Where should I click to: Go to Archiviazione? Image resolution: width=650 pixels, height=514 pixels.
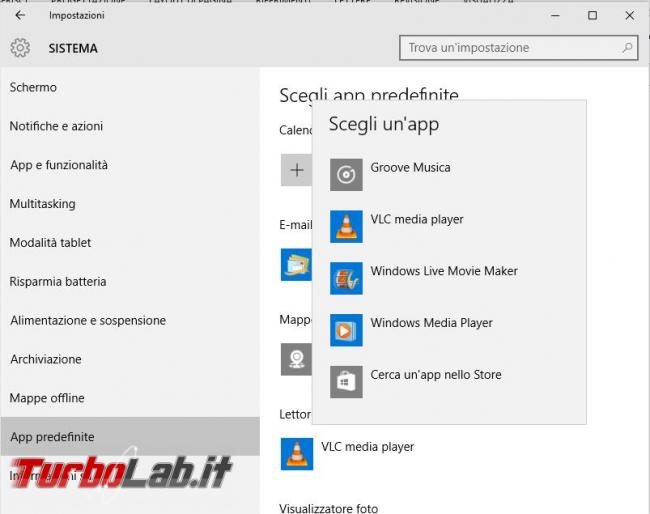coord(130,359)
